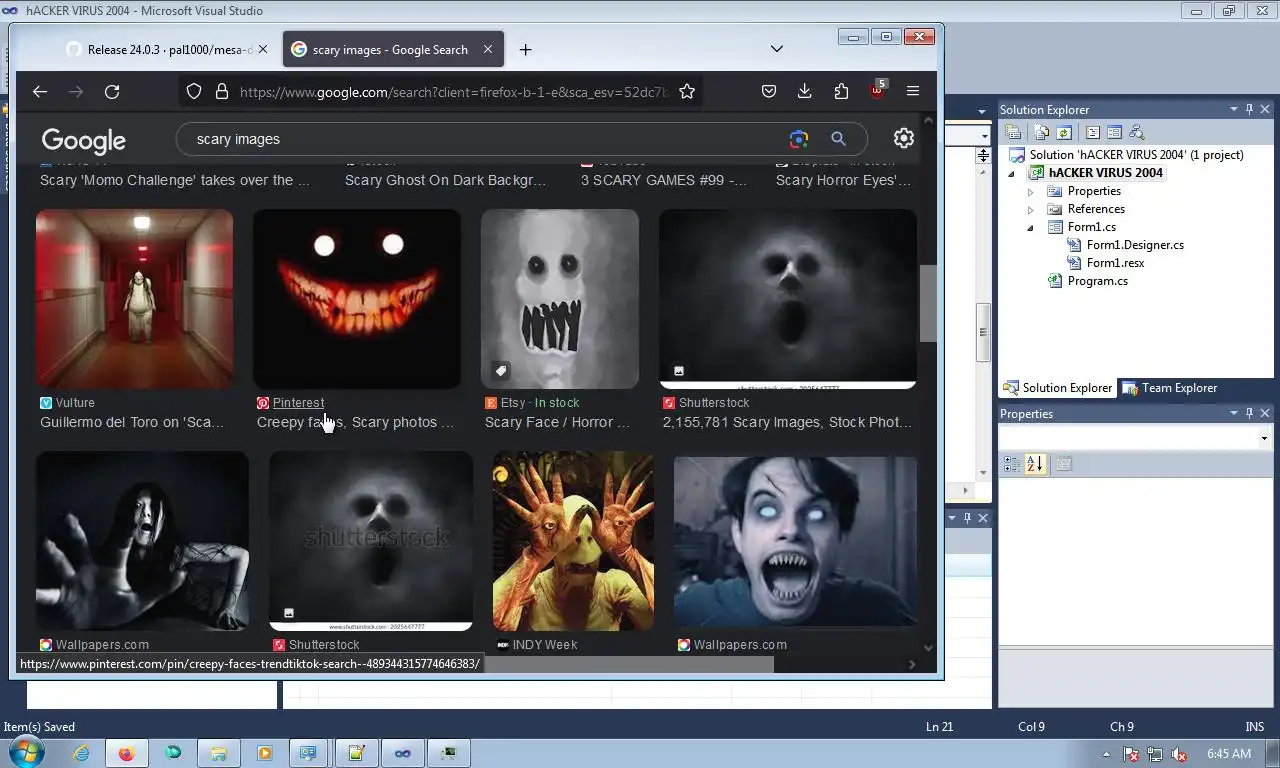The height and width of the screenshot is (768, 1280).
Task: Click the glowing orange smile face thumbnail
Action: (357, 299)
